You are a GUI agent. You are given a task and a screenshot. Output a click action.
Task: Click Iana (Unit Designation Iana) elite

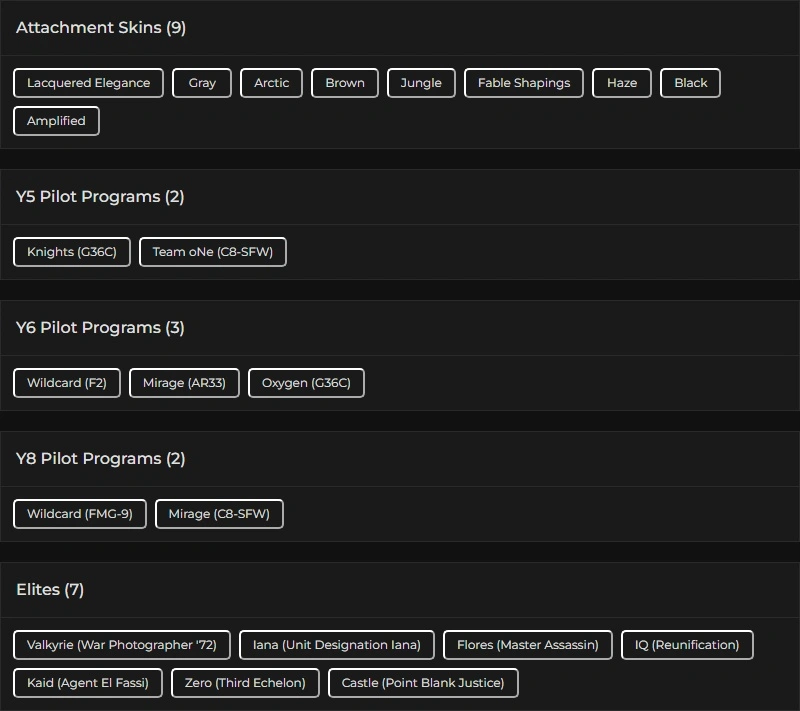[337, 645]
